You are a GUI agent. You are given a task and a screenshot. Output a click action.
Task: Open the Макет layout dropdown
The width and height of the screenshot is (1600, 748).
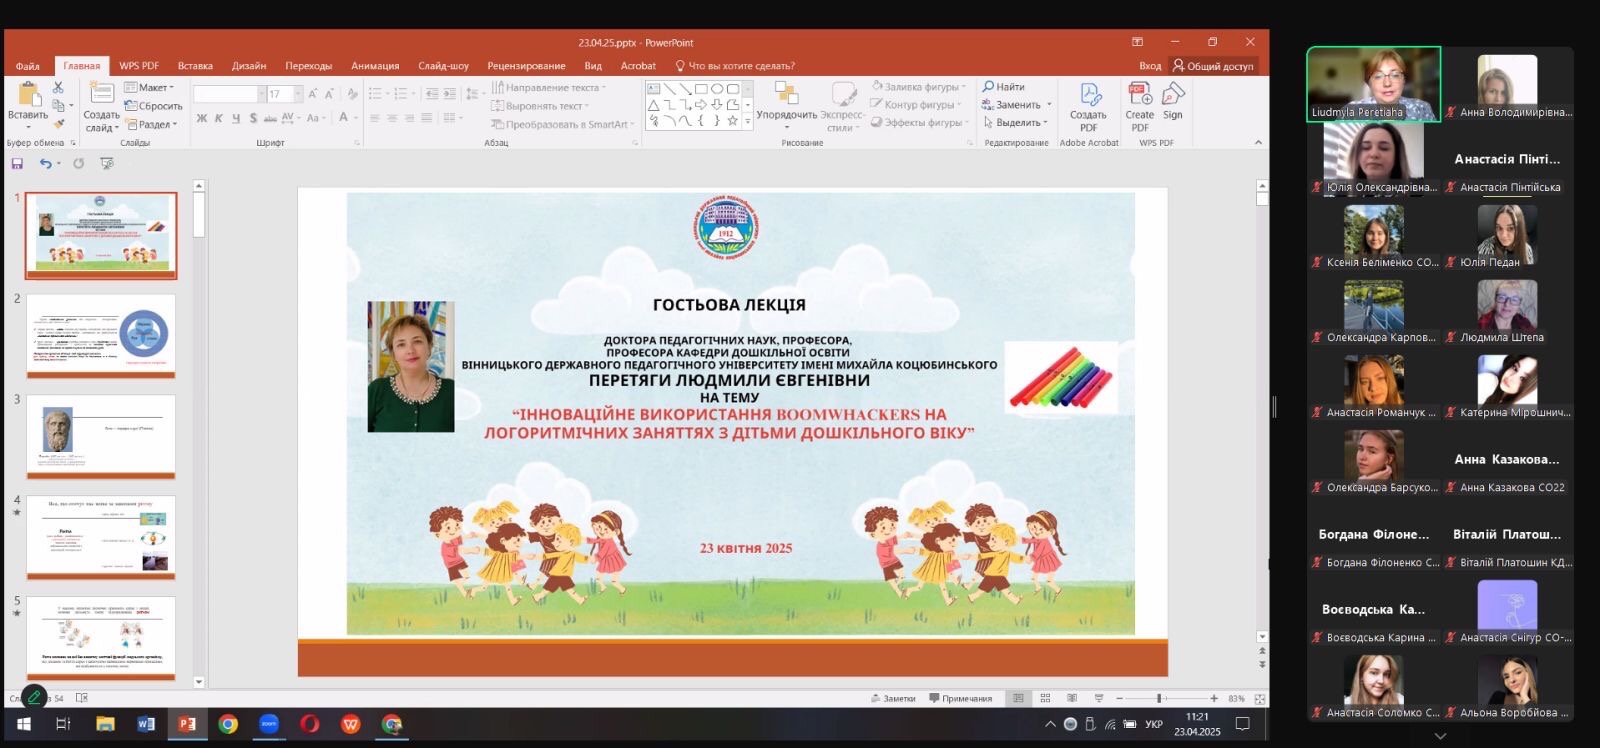pyautogui.click(x=149, y=87)
